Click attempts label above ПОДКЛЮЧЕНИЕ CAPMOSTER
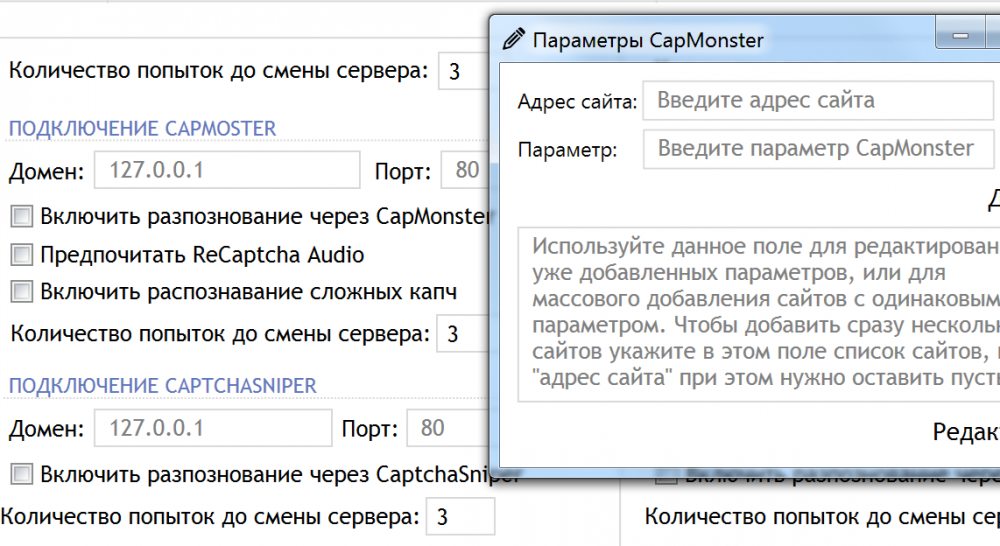Viewport: 1000px width, 546px height. pyautogui.click(x=218, y=70)
